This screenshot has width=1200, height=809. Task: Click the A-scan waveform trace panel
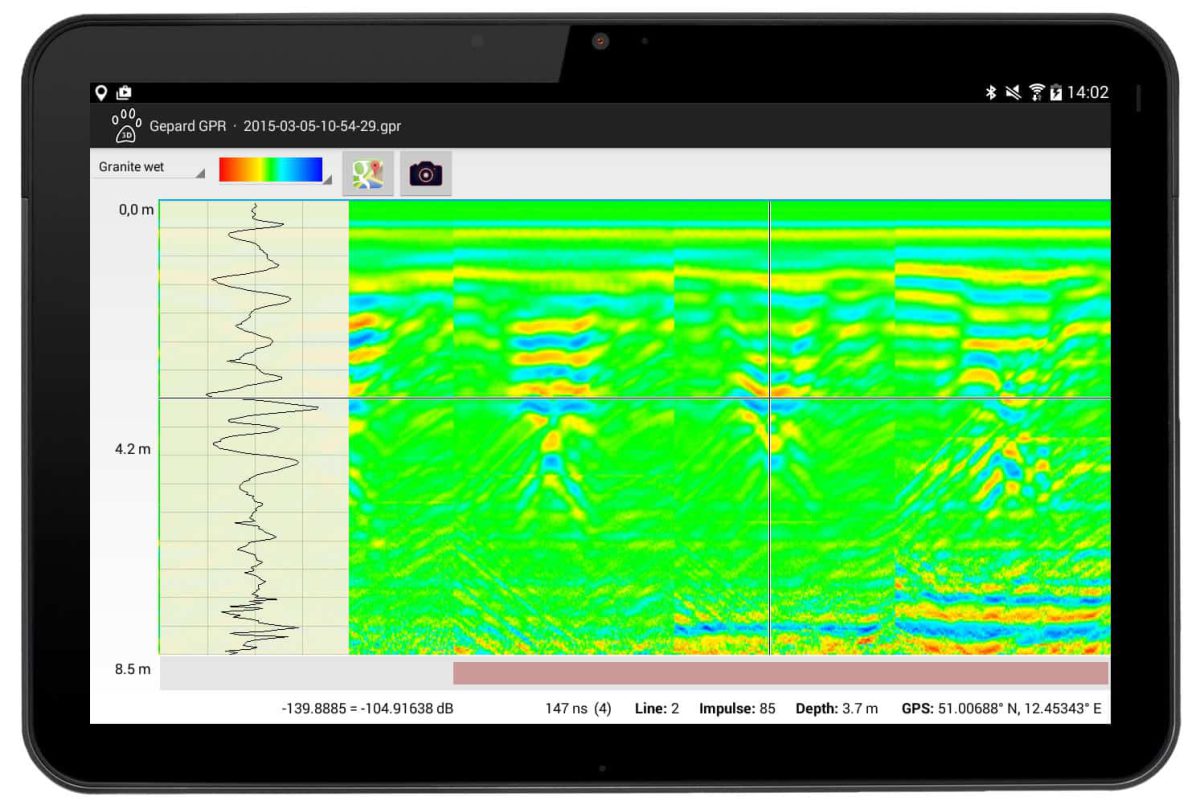click(x=254, y=427)
